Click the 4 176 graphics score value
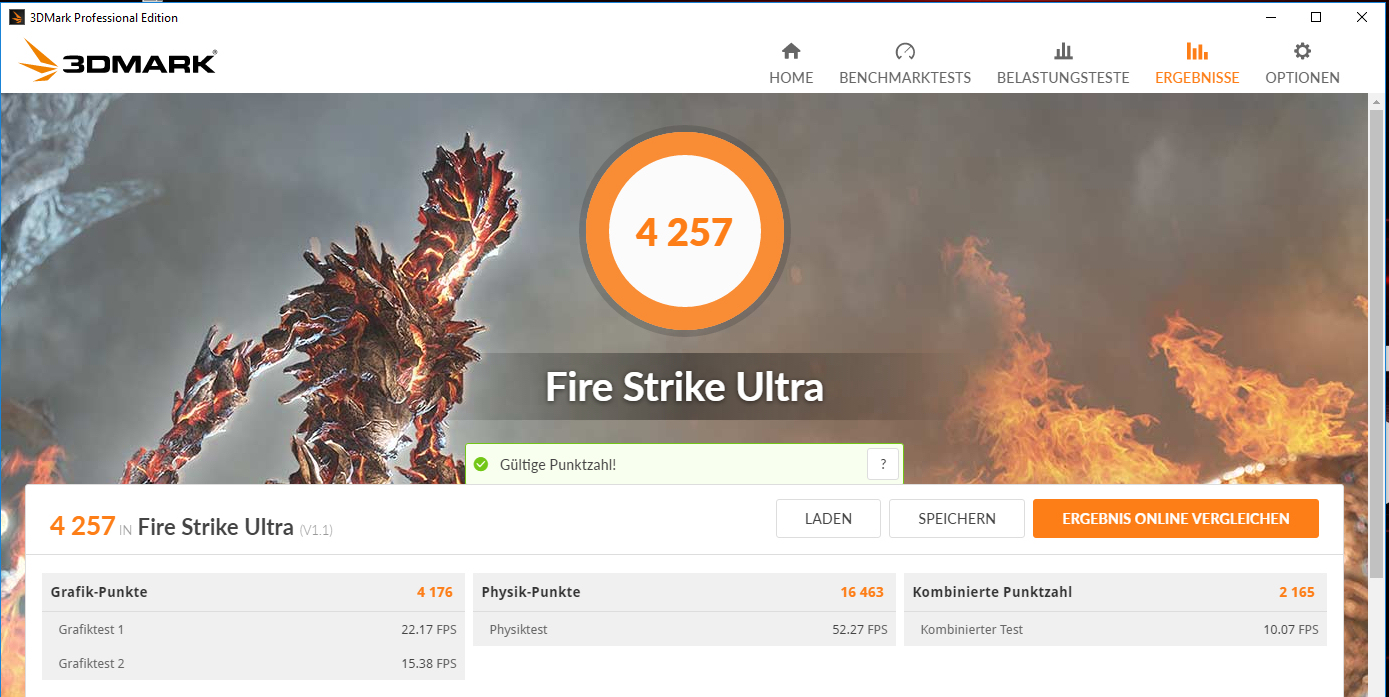The height and width of the screenshot is (697, 1389). [x=435, y=592]
